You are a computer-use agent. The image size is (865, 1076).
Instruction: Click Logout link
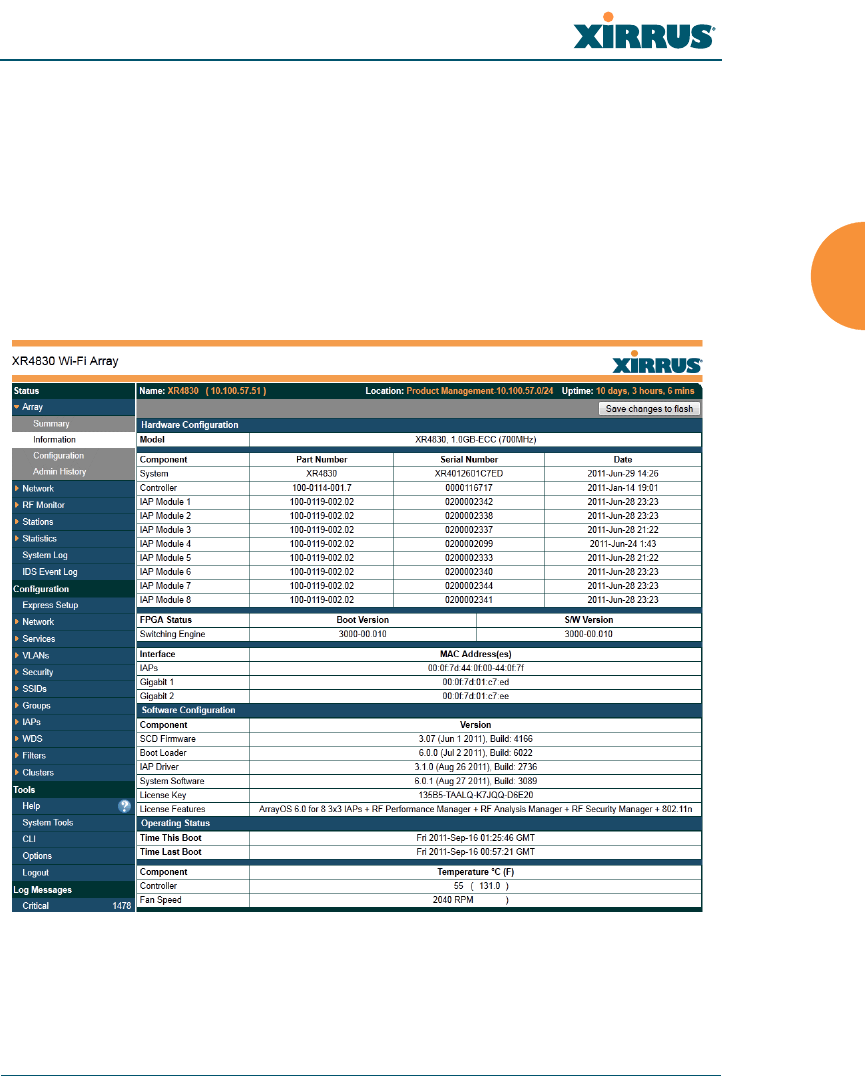36,873
